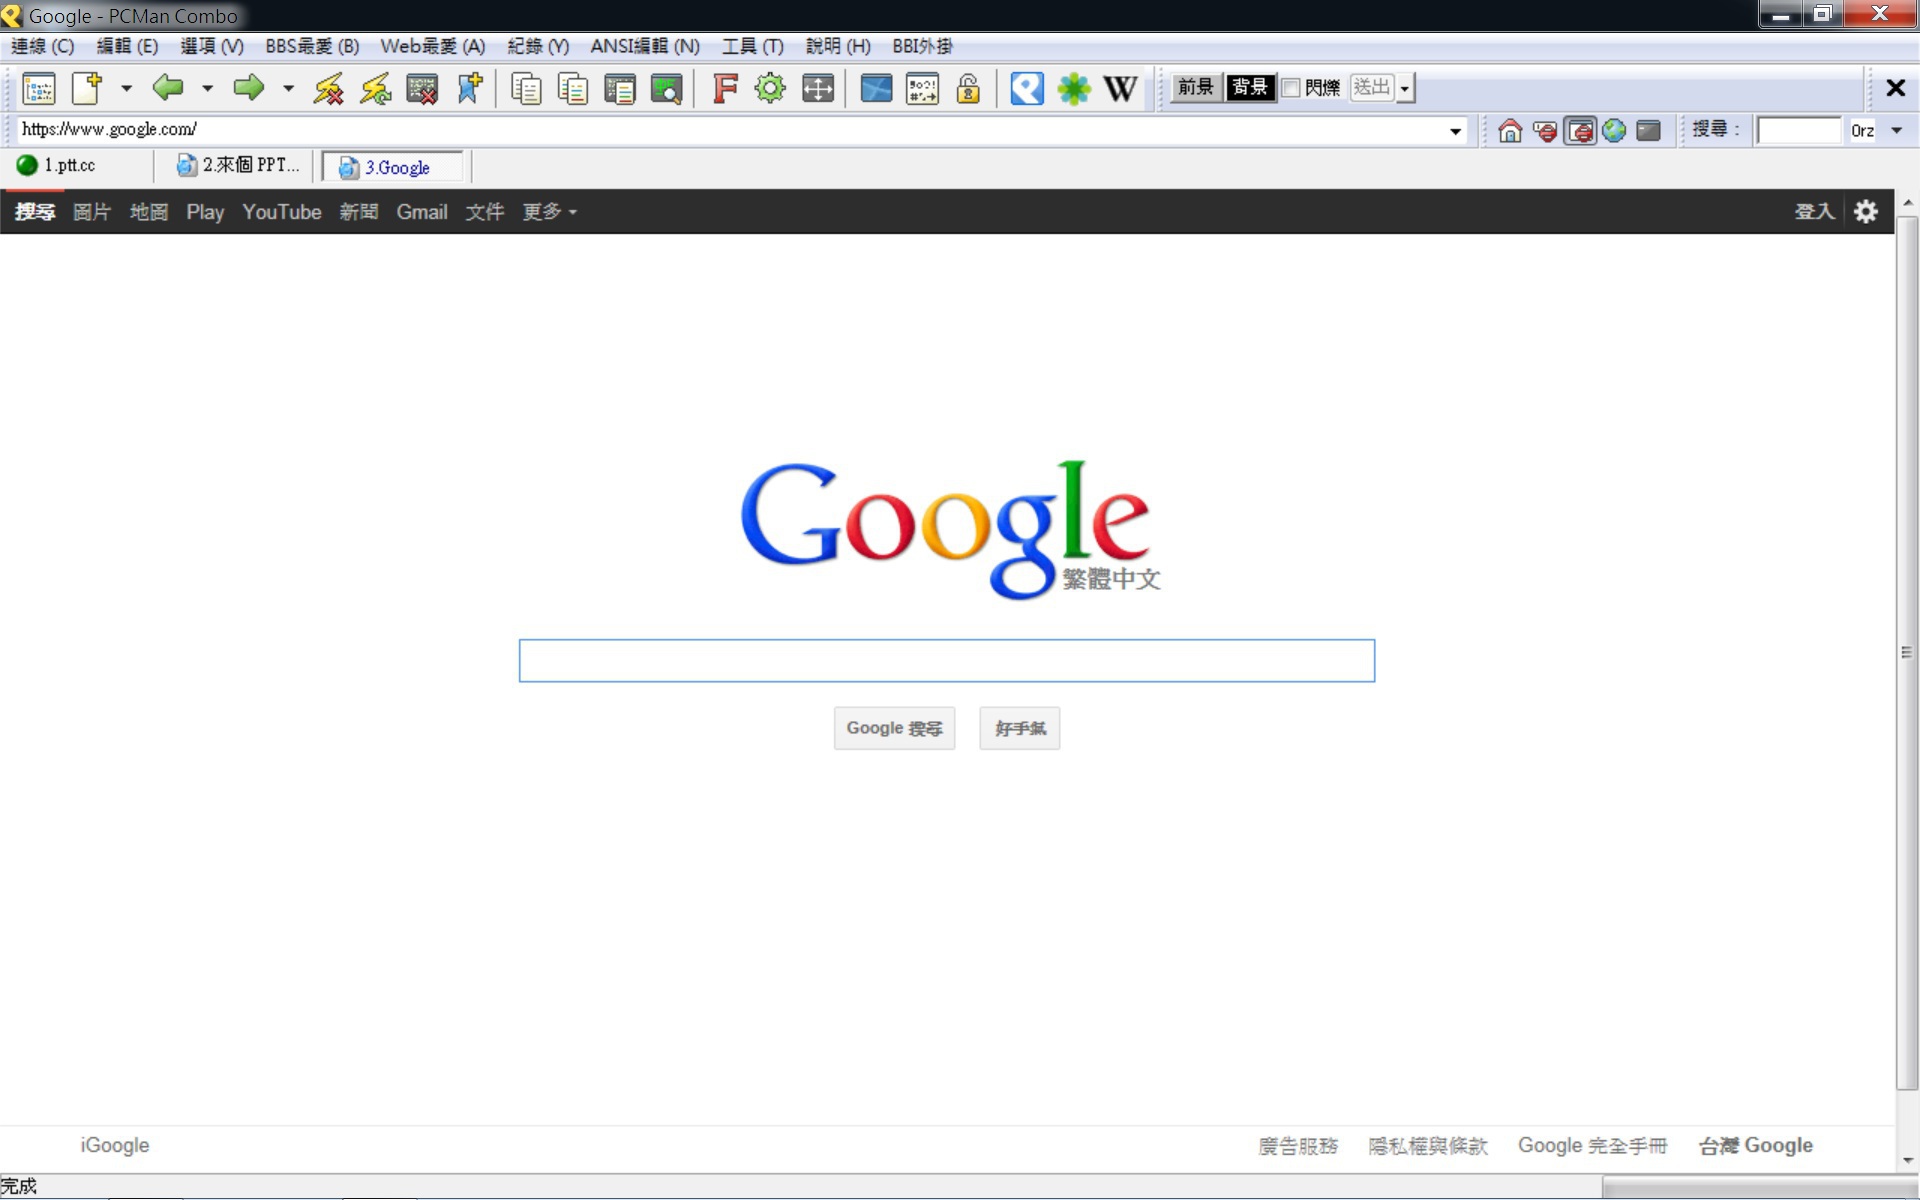Open settings with the green gear icon
The width and height of the screenshot is (1920, 1200).
(770, 89)
